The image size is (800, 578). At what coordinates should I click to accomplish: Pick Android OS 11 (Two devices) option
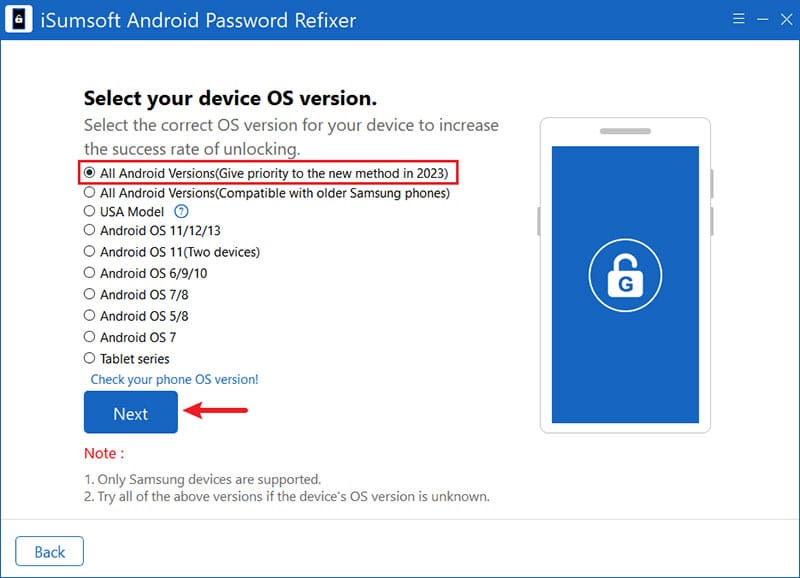pyautogui.click(x=90, y=252)
